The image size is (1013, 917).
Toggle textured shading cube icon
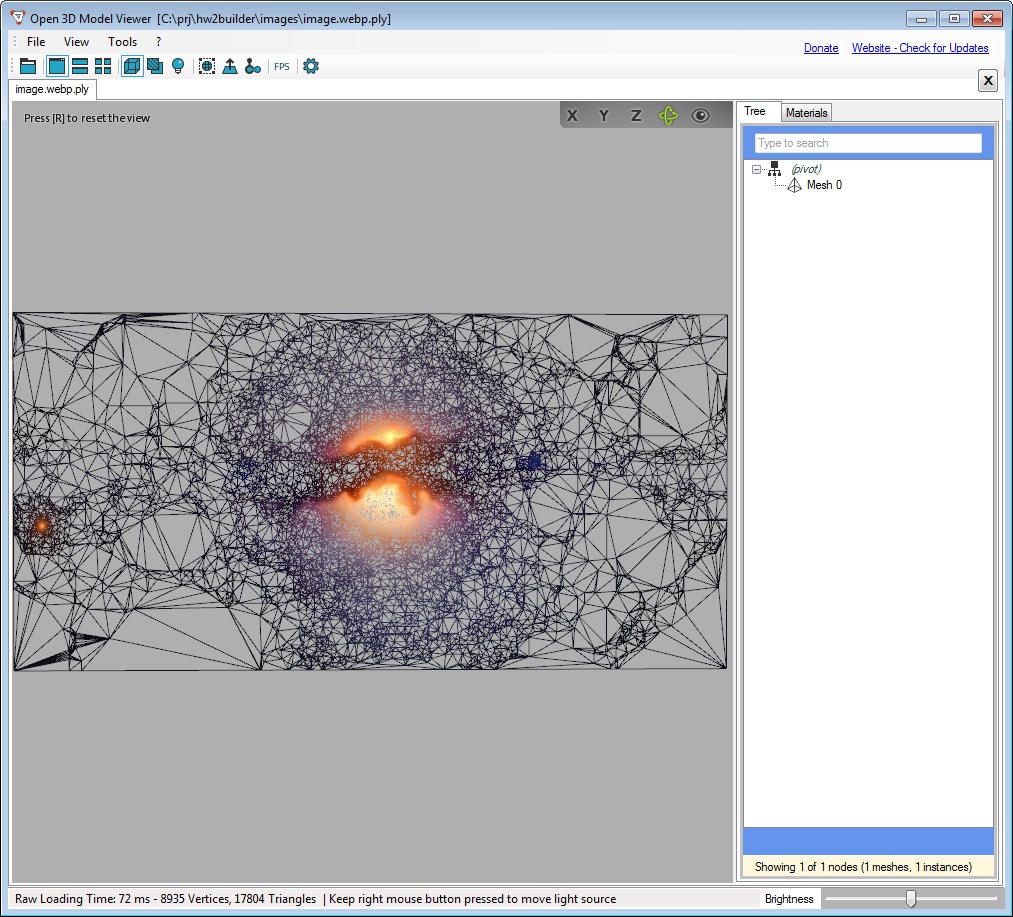[155, 66]
